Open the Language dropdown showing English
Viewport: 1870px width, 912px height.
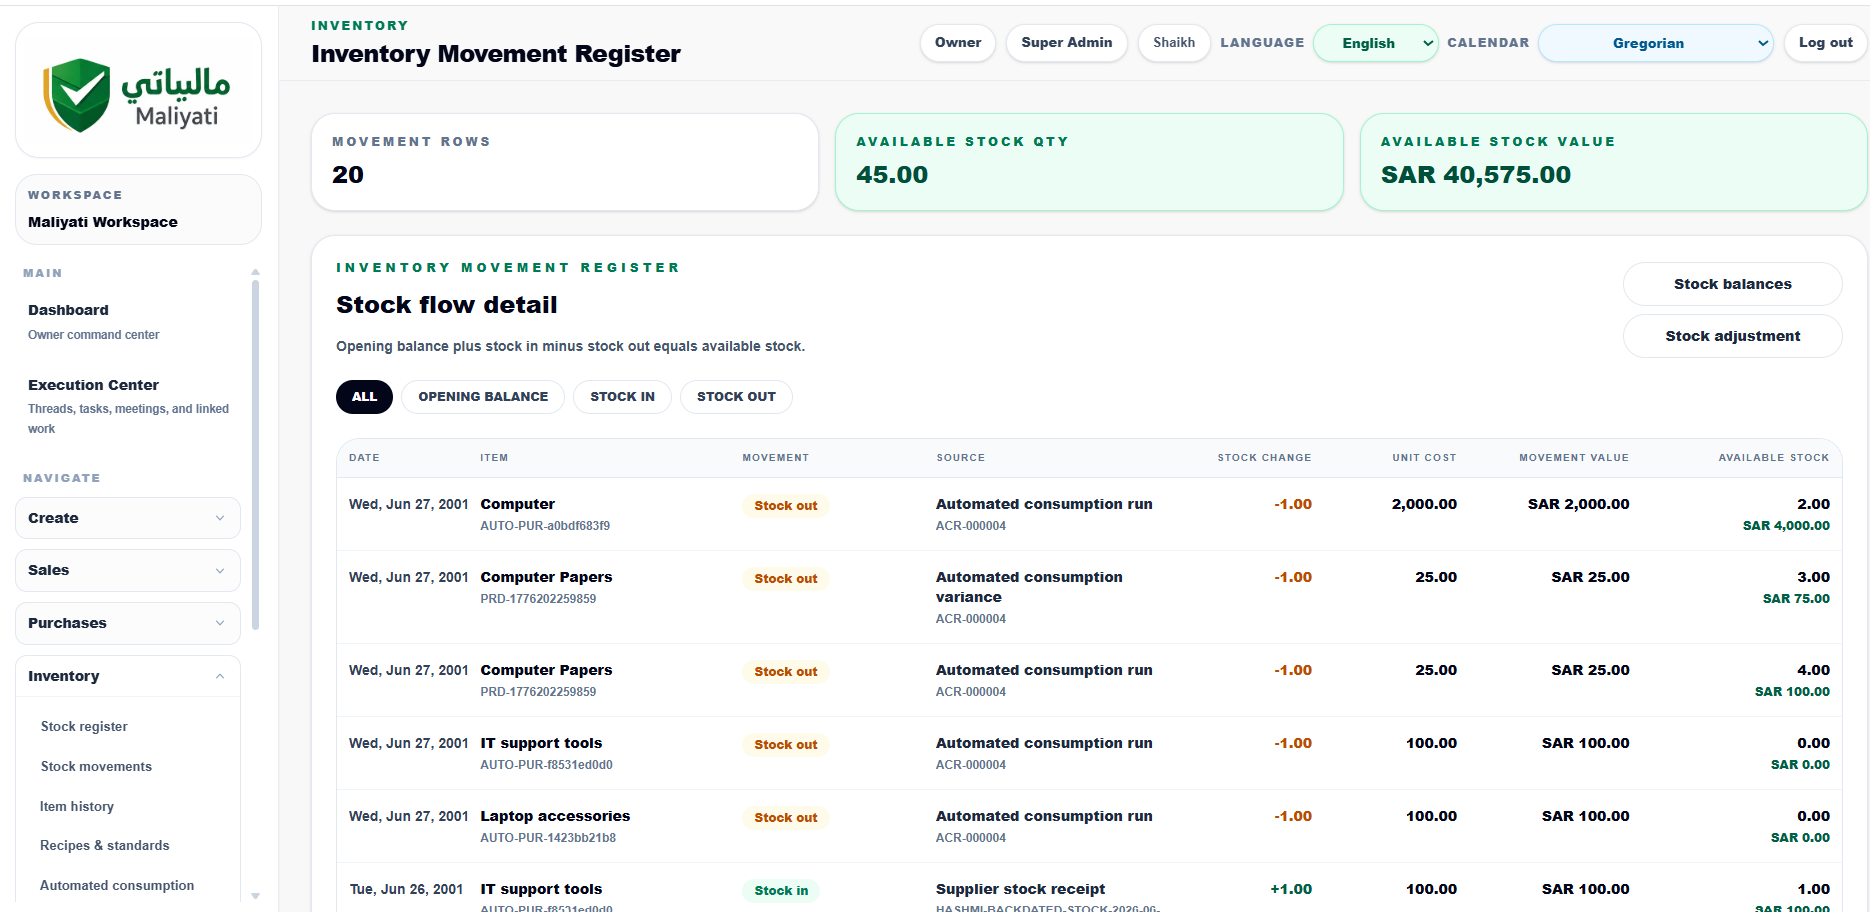click(x=1376, y=43)
